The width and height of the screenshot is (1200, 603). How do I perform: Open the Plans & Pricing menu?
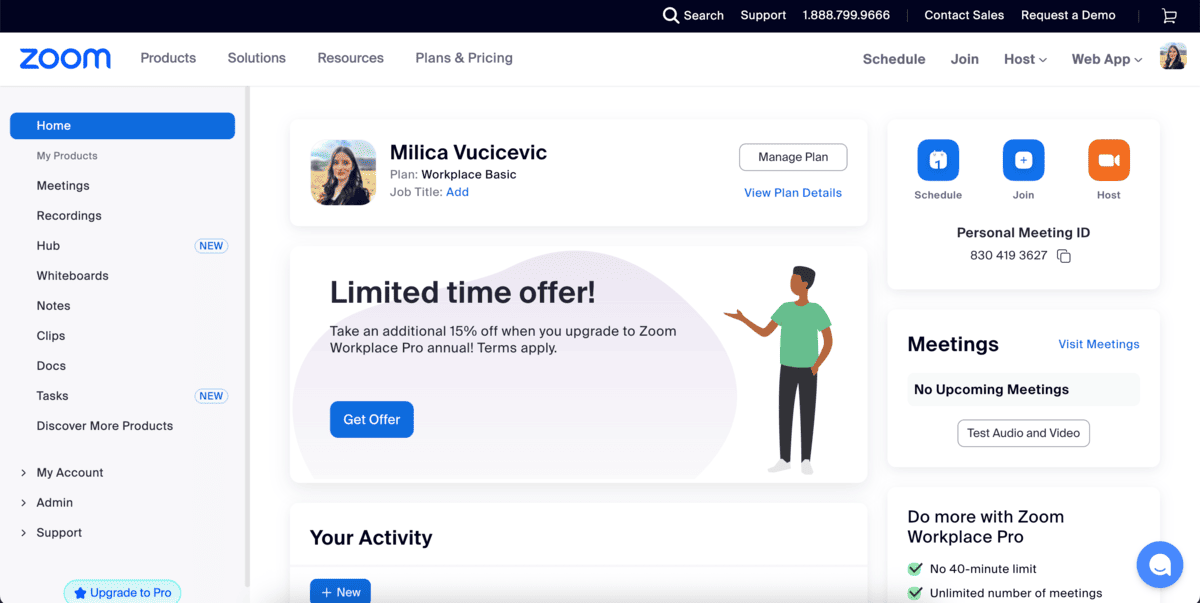[464, 58]
